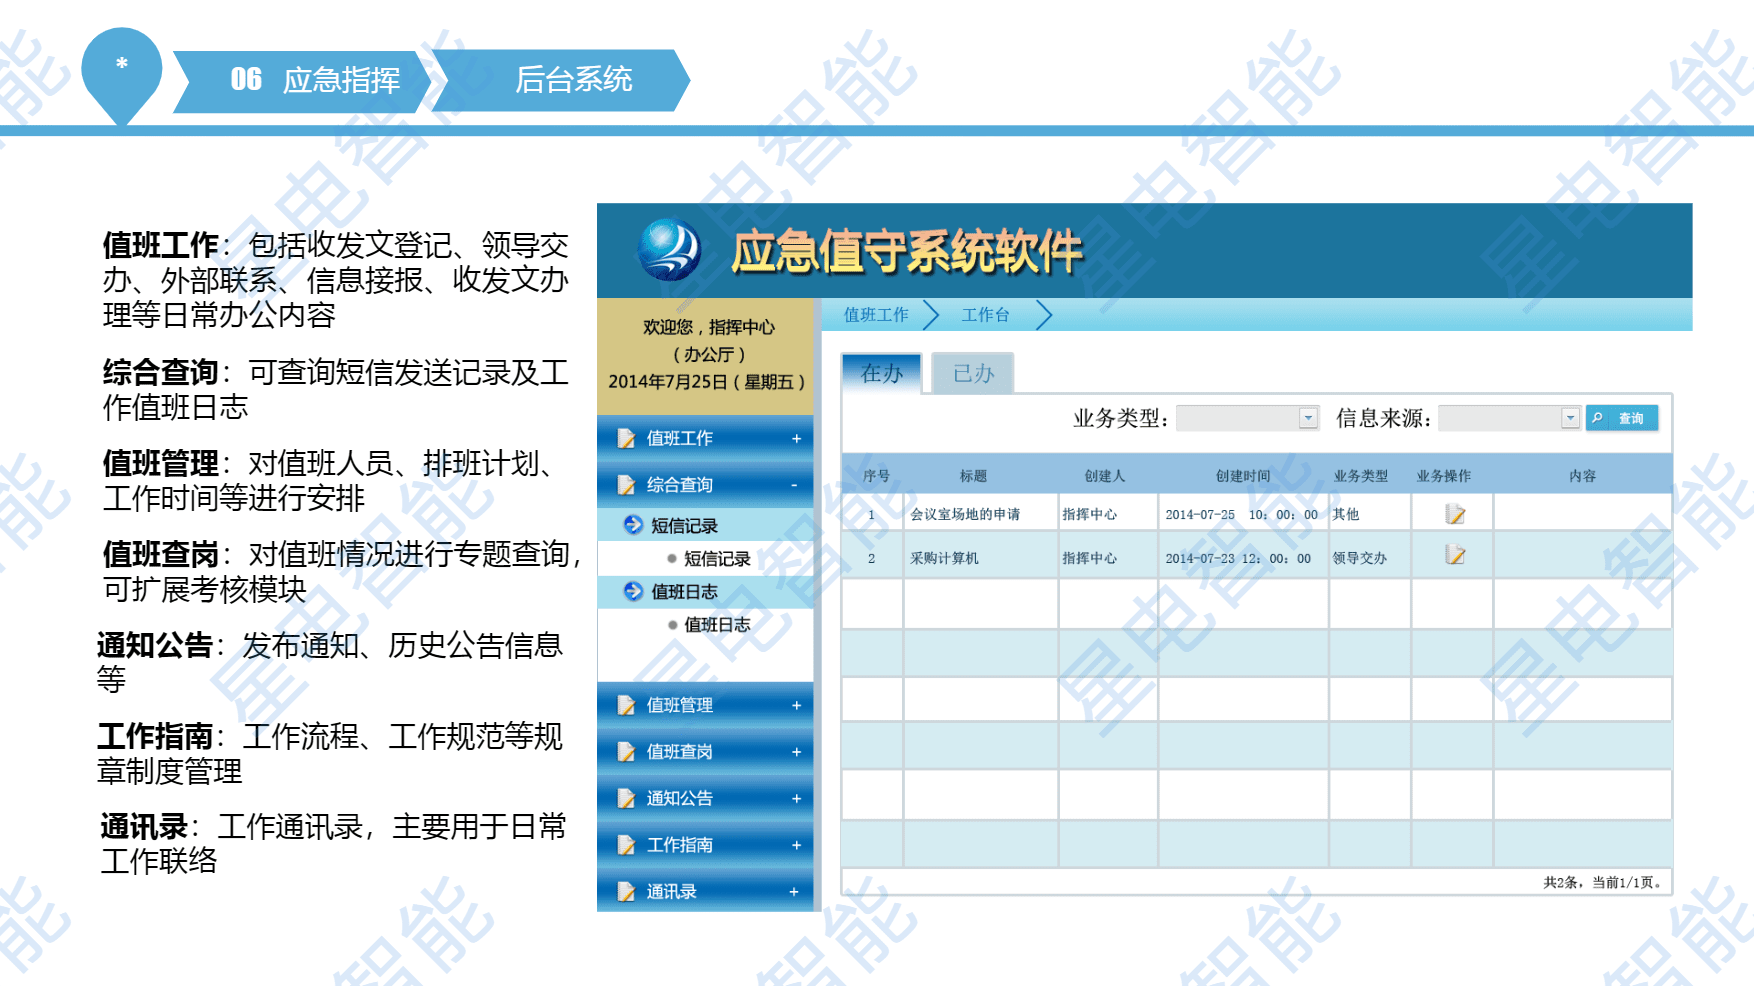The image size is (1754, 986).
Task: Expand 值班查岗 section with plus sign
Action: coord(796,752)
